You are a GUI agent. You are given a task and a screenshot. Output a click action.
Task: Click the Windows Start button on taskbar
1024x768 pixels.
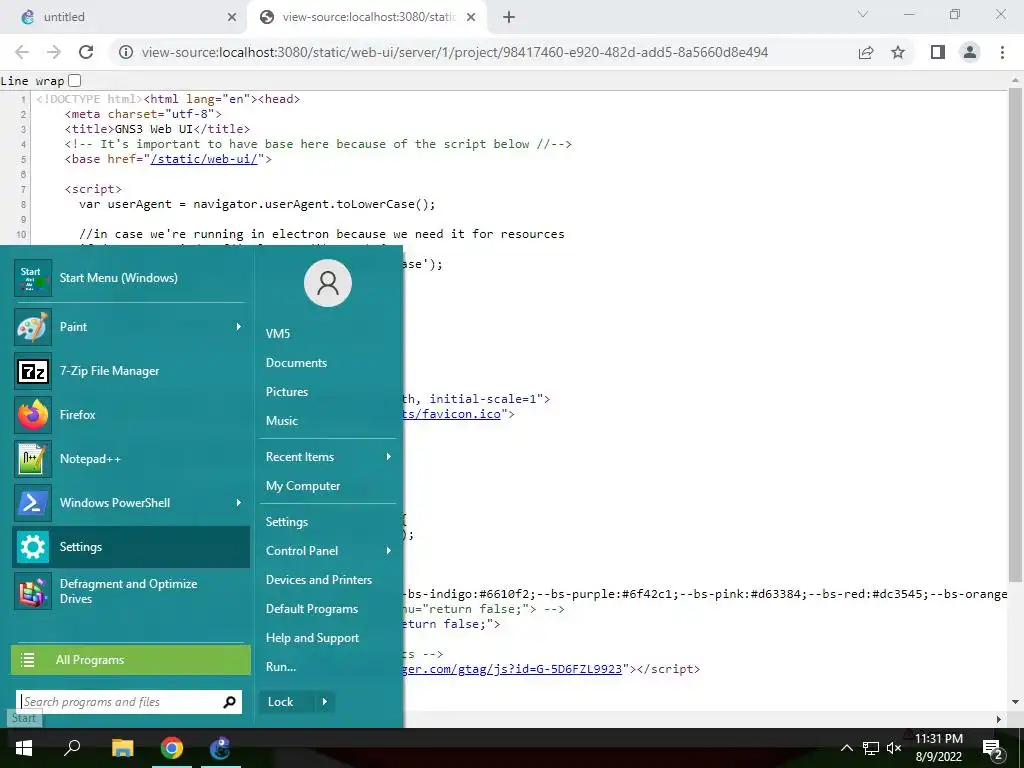24,748
